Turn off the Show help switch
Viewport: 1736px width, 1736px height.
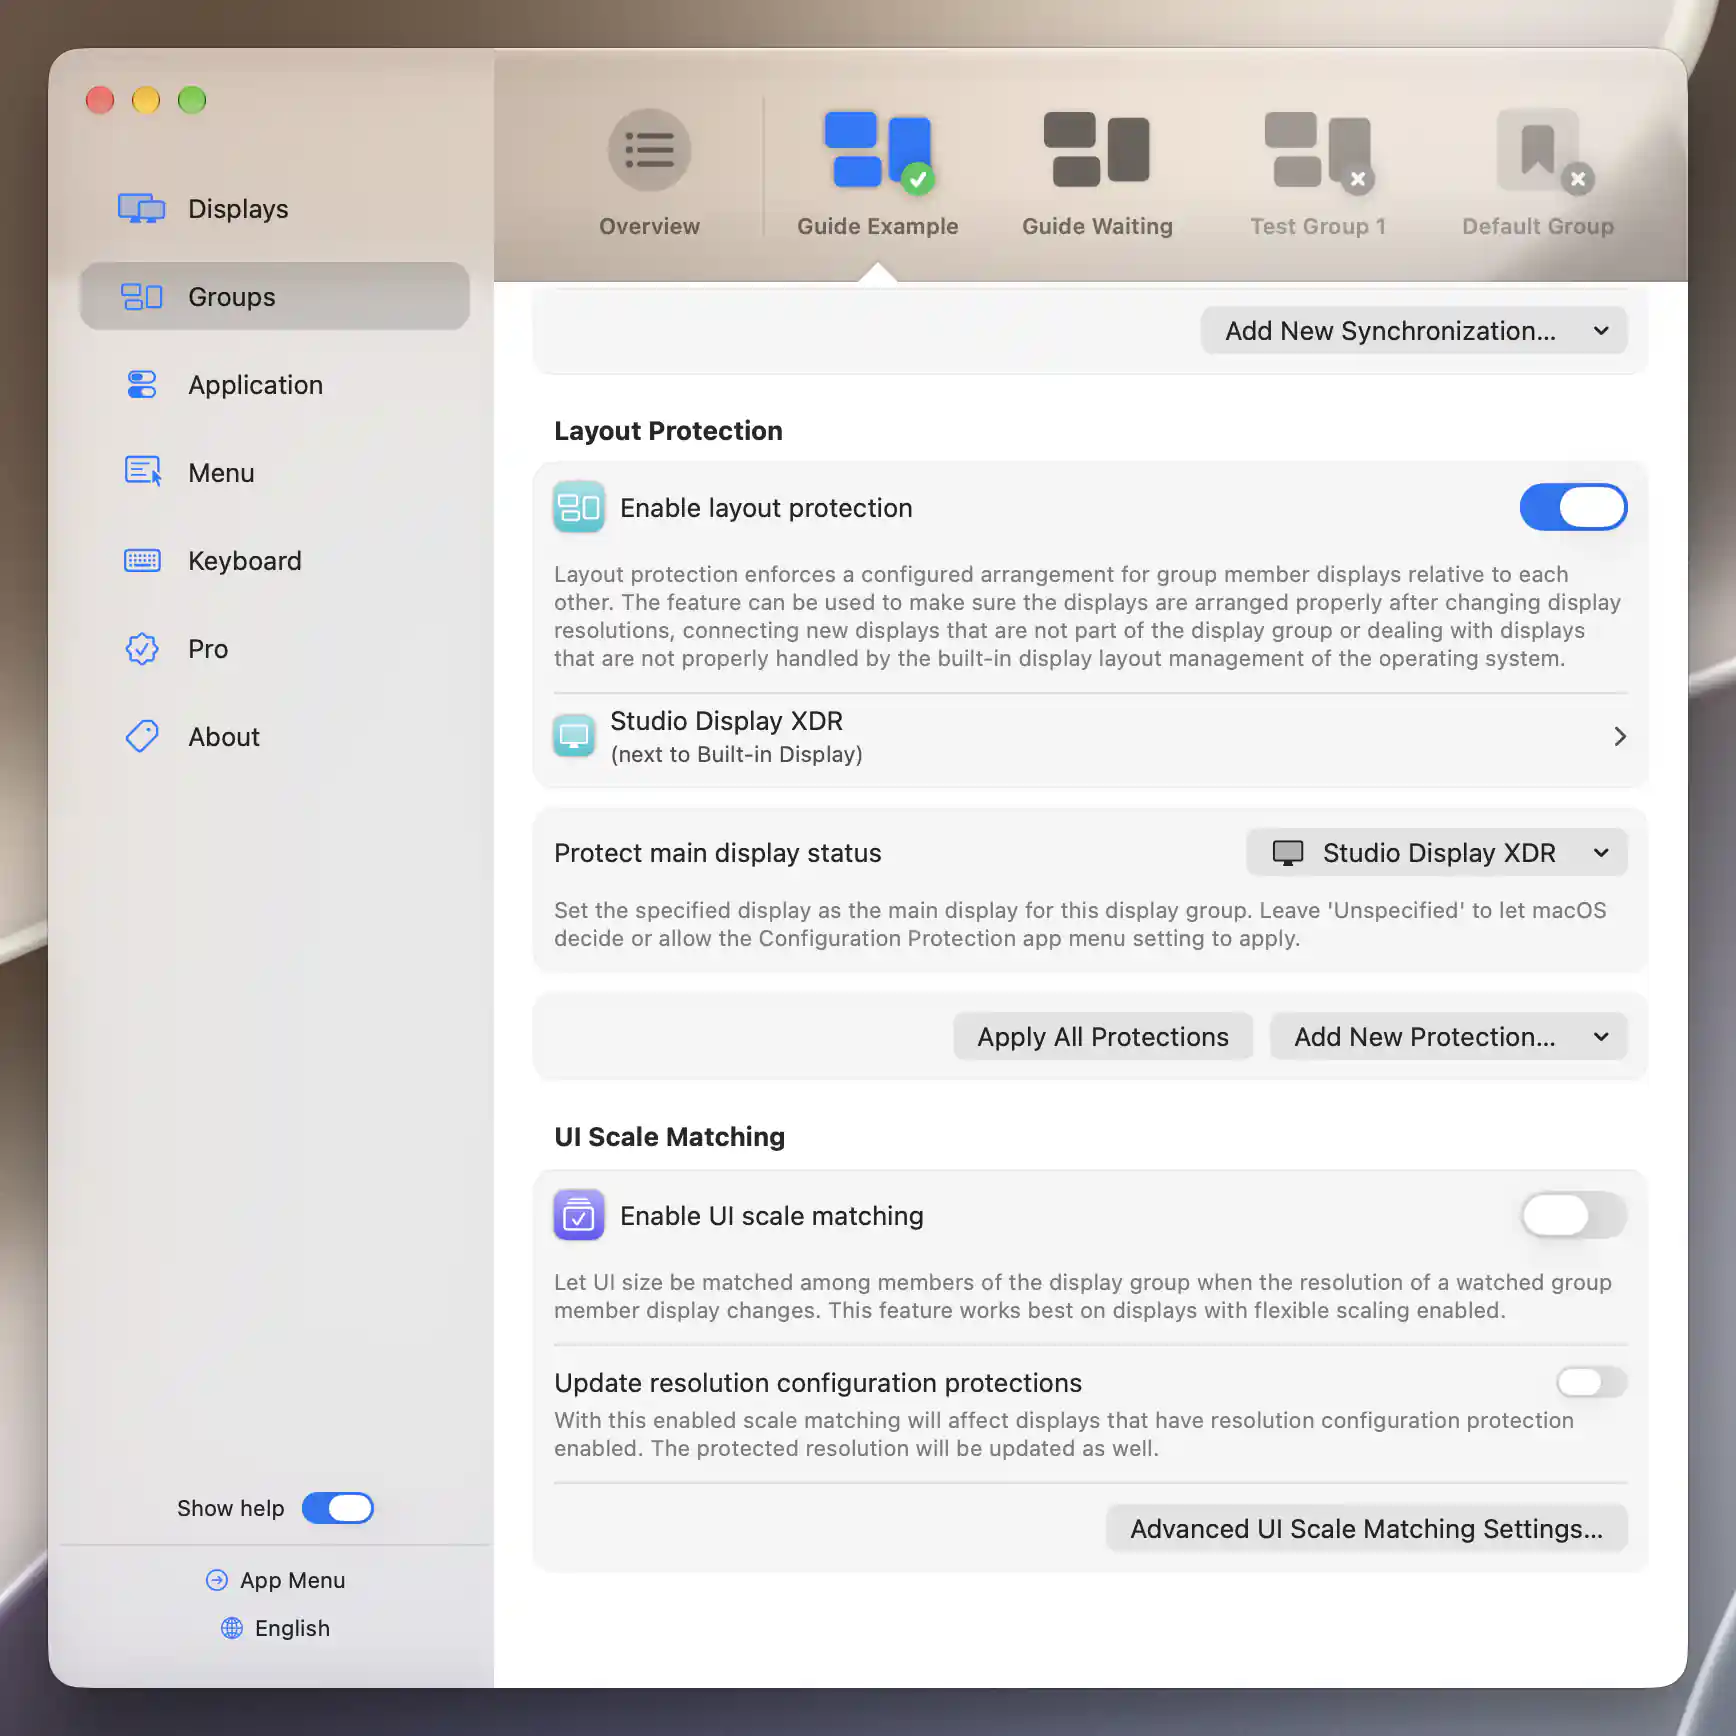tap(338, 1508)
